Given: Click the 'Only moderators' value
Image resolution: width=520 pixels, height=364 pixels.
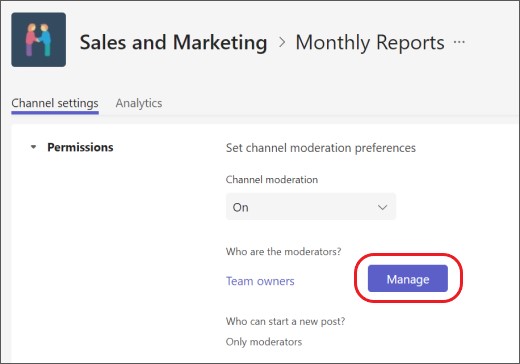Looking at the screenshot, I should coord(264,342).
